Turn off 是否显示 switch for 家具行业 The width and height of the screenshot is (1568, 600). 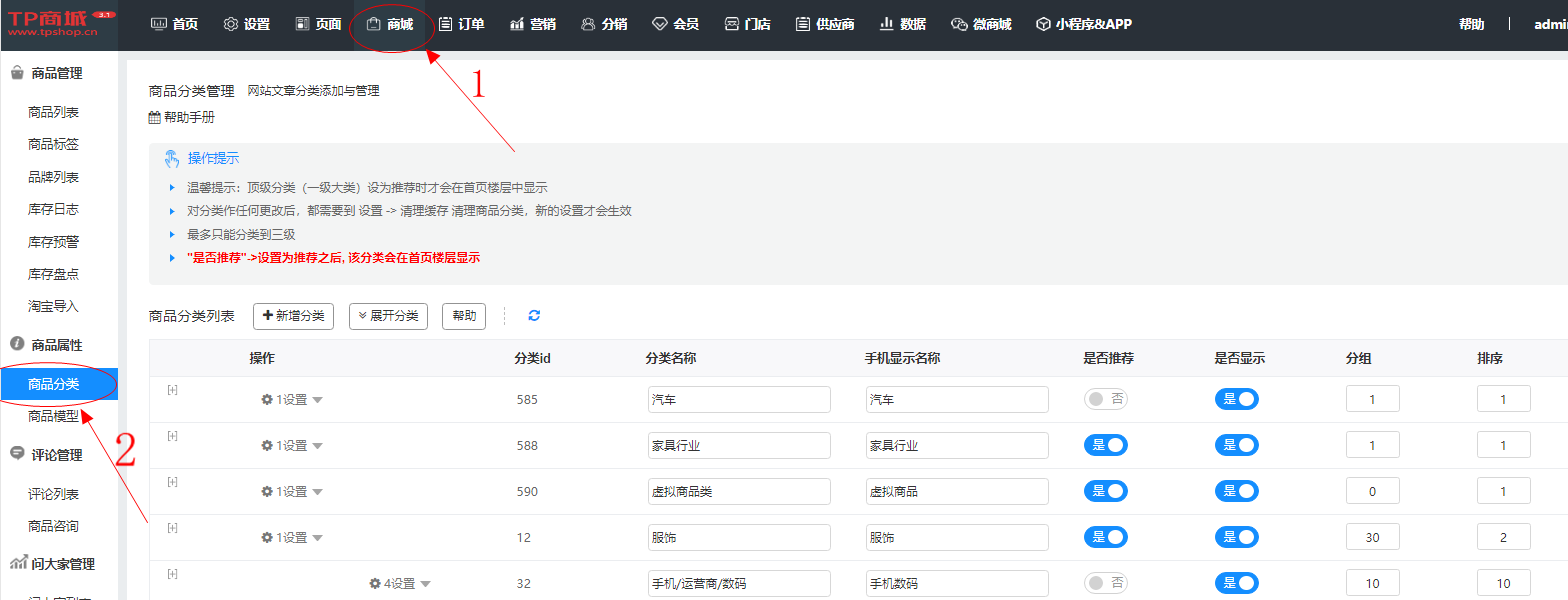tap(1236, 445)
